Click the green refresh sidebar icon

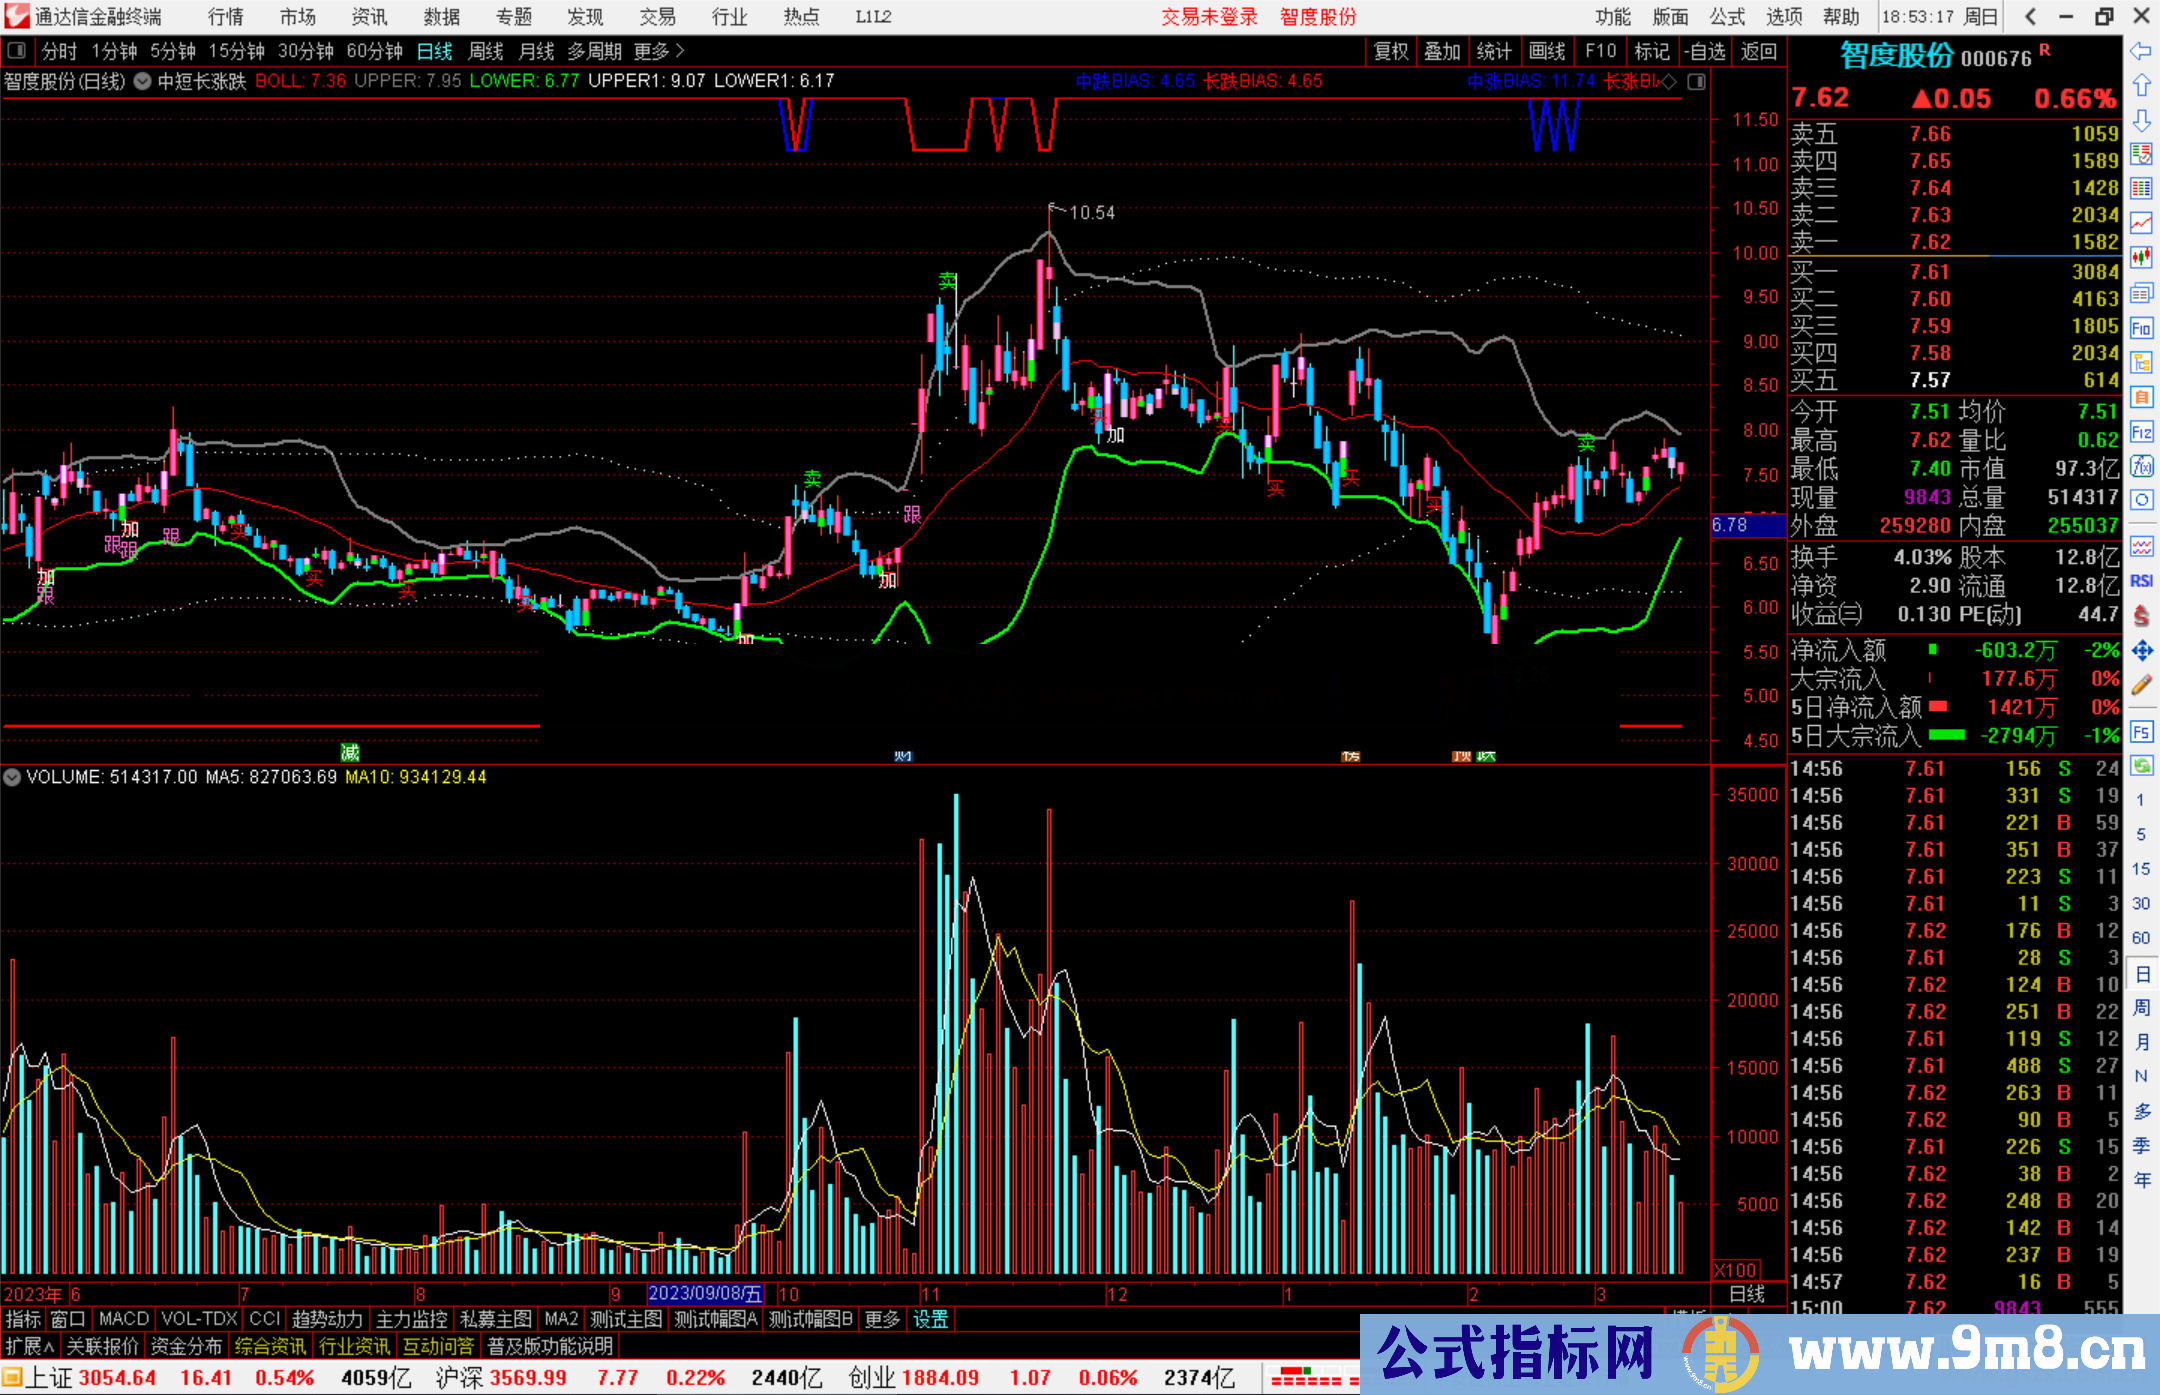tap(2141, 766)
